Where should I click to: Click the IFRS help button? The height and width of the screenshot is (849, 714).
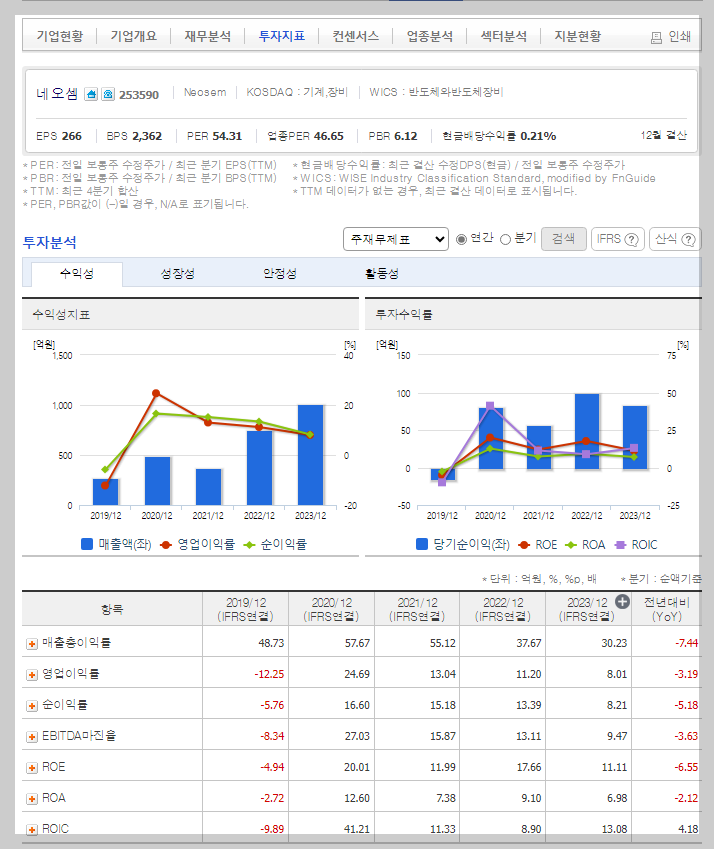click(x=618, y=239)
